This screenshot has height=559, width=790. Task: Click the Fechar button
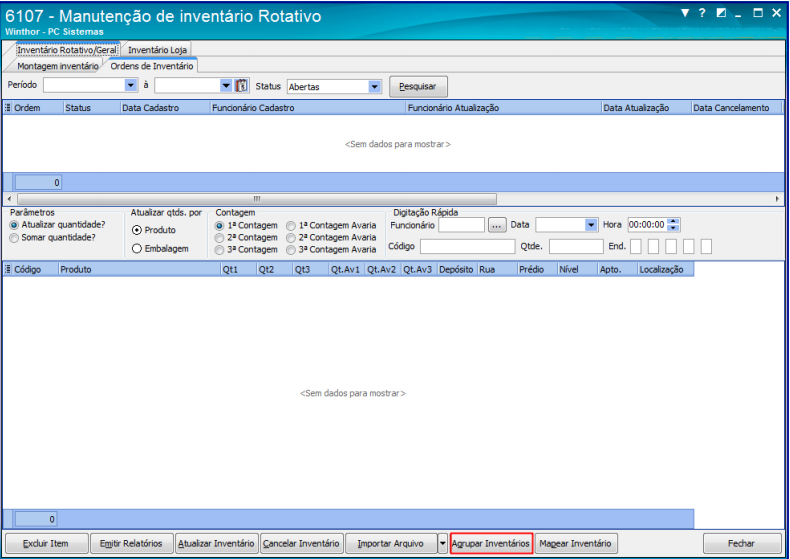pyautogui.click(x=742, y=543)
